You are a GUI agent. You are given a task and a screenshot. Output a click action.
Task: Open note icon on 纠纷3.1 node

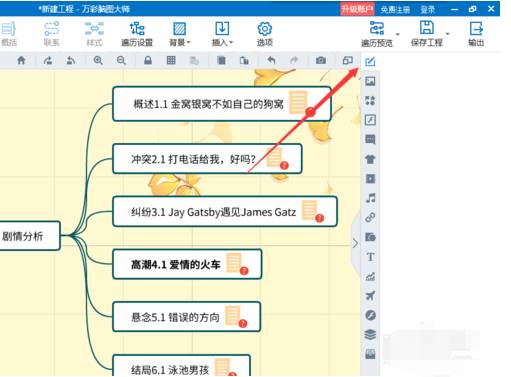[309, 210]
